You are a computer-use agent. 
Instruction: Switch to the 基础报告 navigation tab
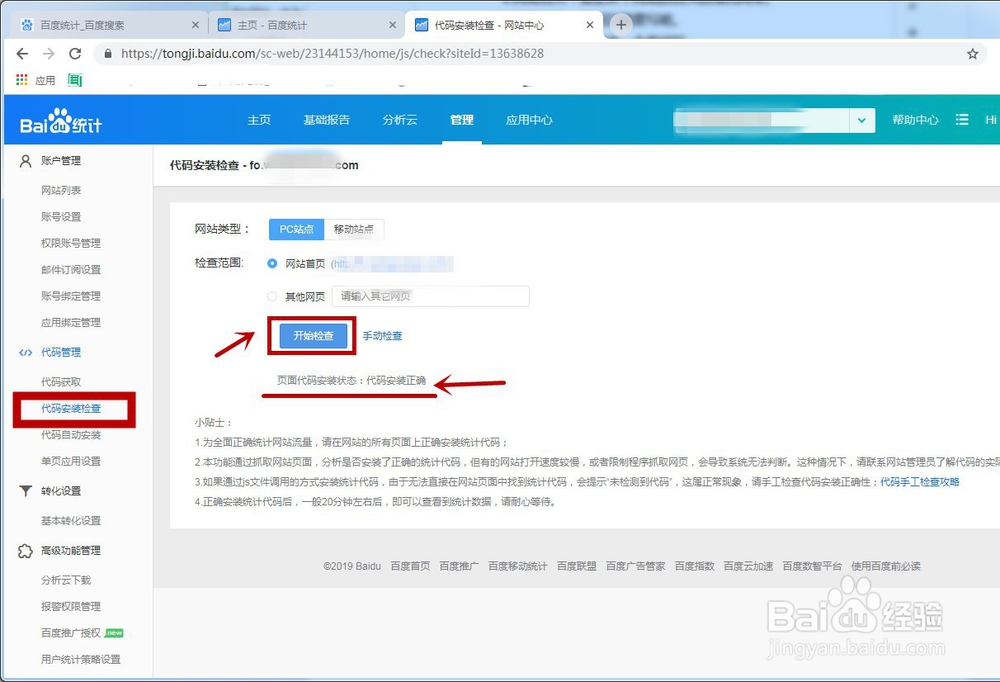(x=329, y=119)
